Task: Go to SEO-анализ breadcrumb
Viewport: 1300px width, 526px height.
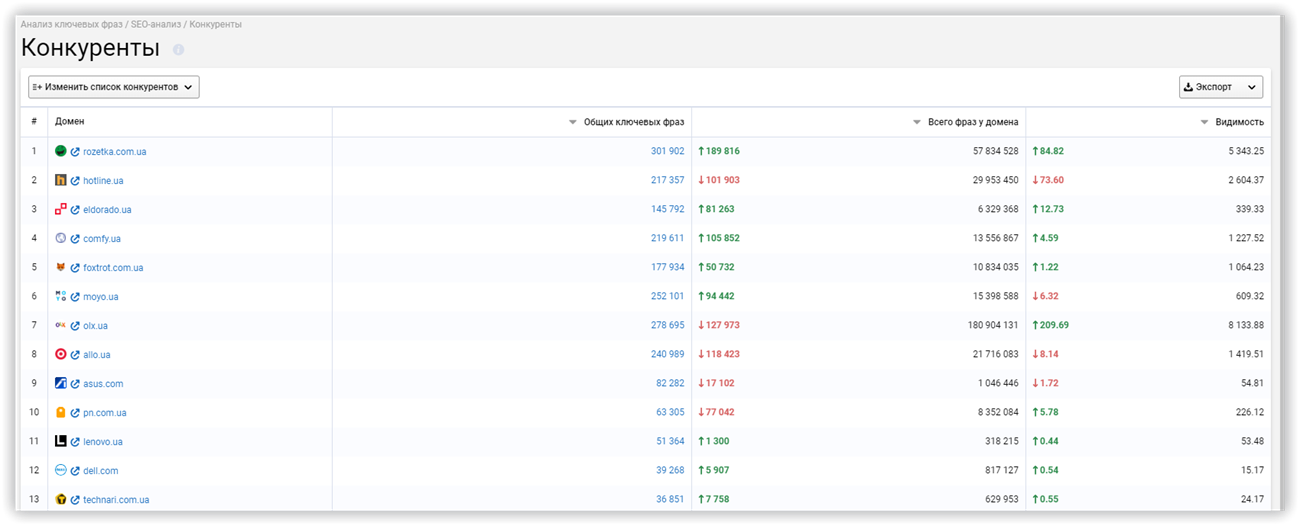Action: (x=156, y=23)
